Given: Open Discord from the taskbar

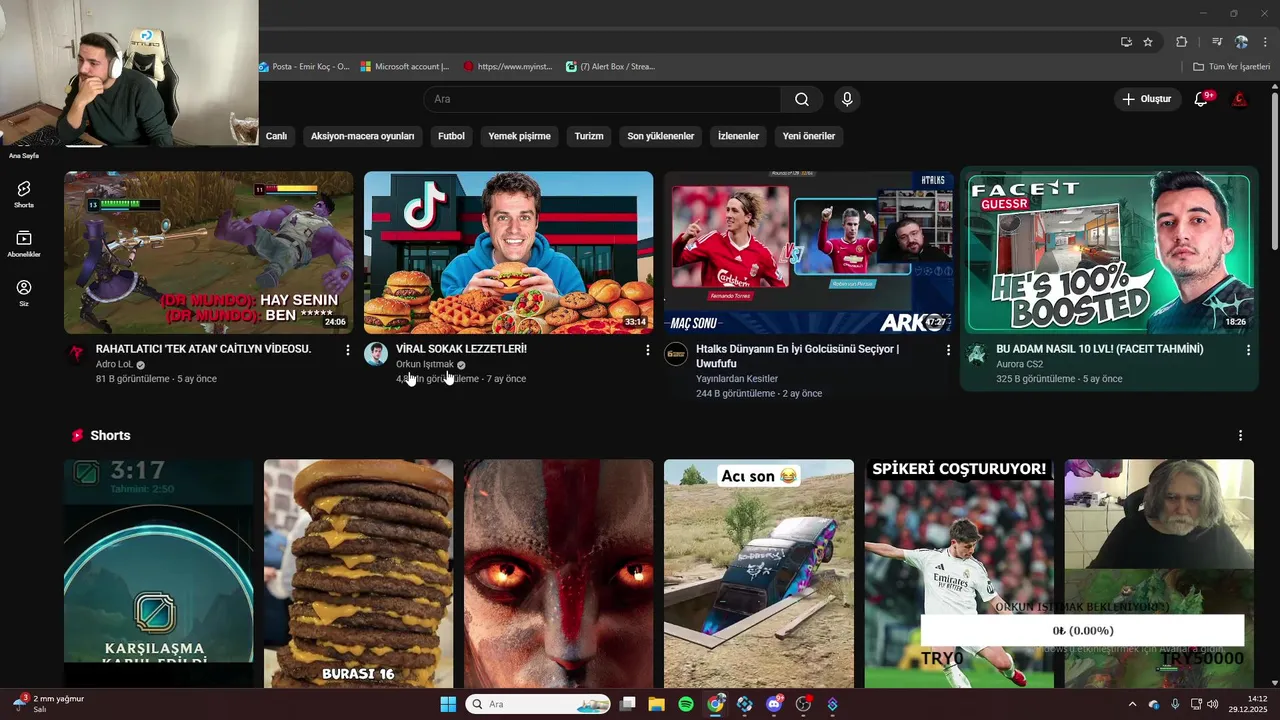Looking at the screenshot, I should pos(774,704).
